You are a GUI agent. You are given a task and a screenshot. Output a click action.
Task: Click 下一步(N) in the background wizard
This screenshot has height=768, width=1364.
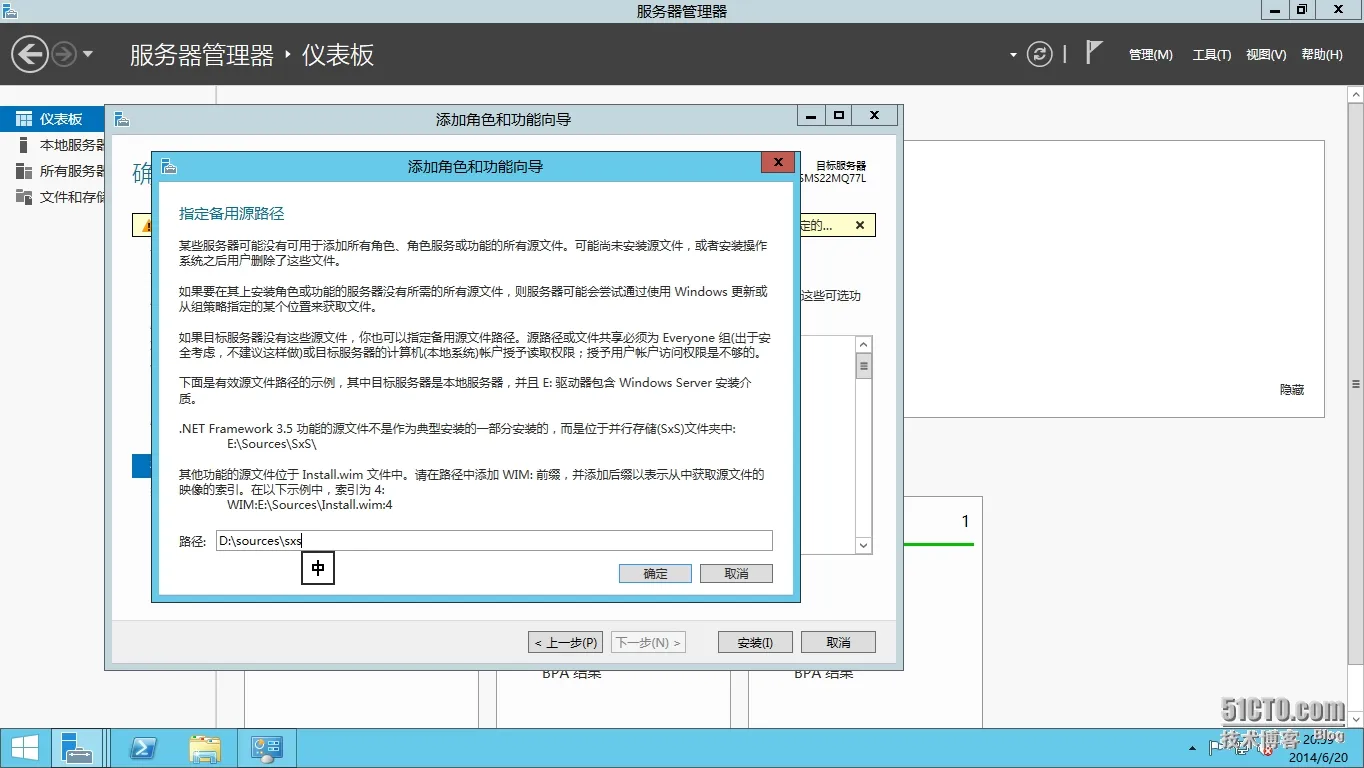[648, 642]
